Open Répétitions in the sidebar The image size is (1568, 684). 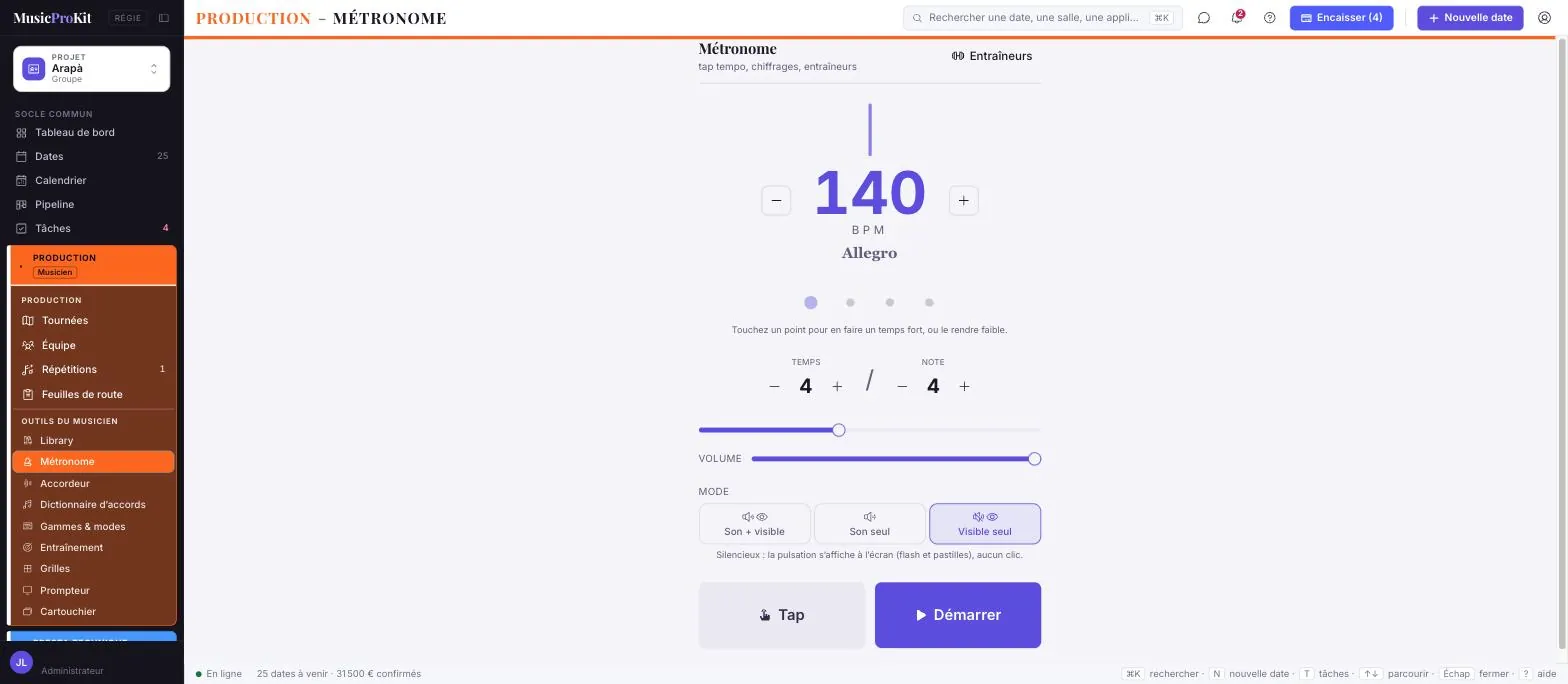(93, 370)
